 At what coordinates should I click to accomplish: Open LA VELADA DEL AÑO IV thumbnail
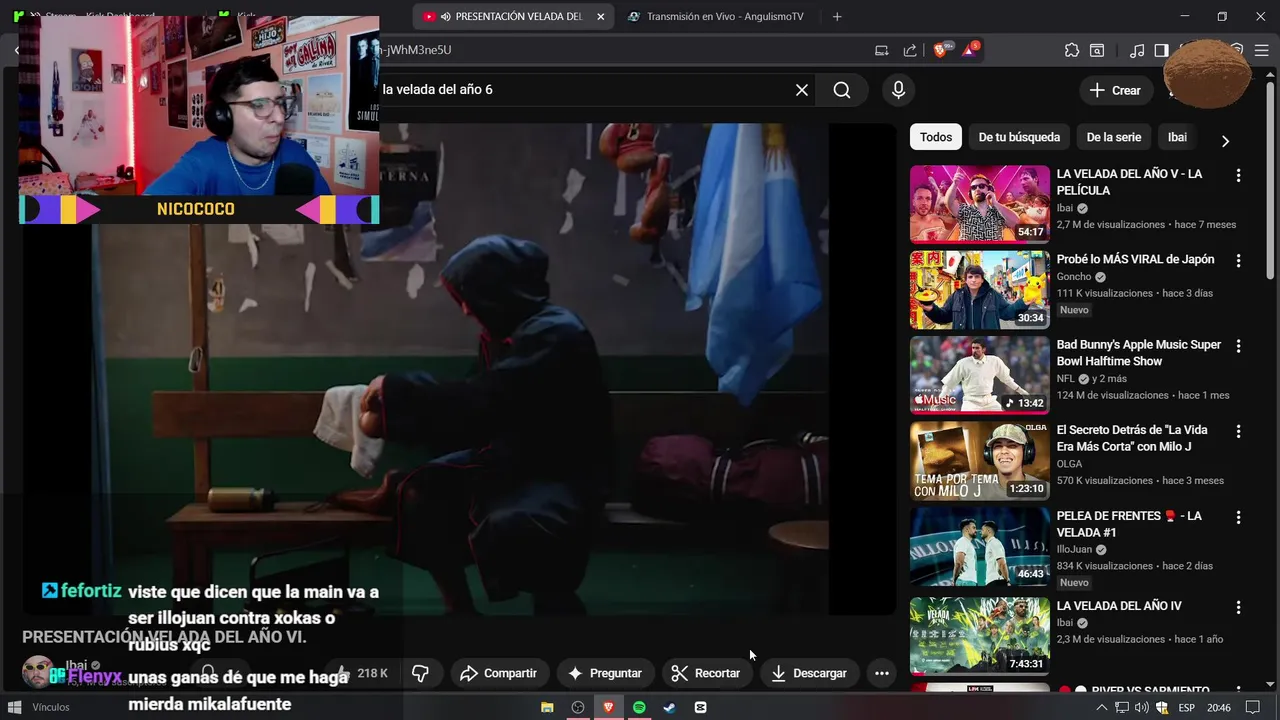coord(979,635)
